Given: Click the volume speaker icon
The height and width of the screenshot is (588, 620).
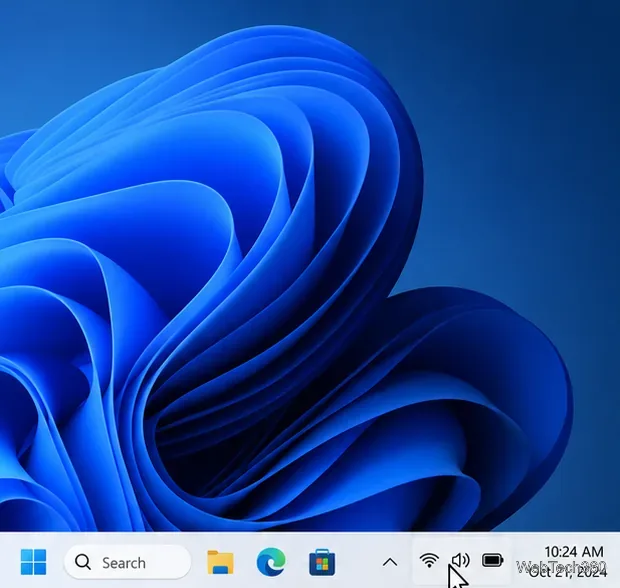Looking at the screenshot, I should point(460,560).
